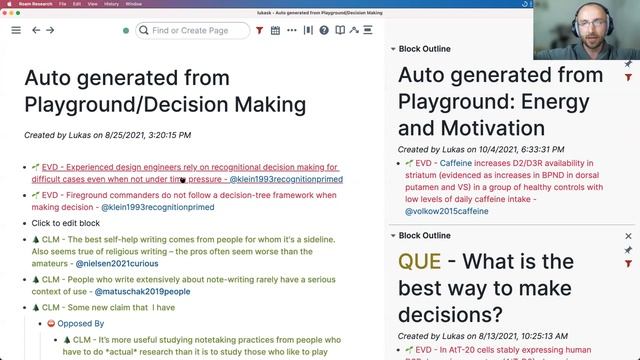Click the 'Some new claim that I have' block
640x360 pixels.
tap(103, 307)
